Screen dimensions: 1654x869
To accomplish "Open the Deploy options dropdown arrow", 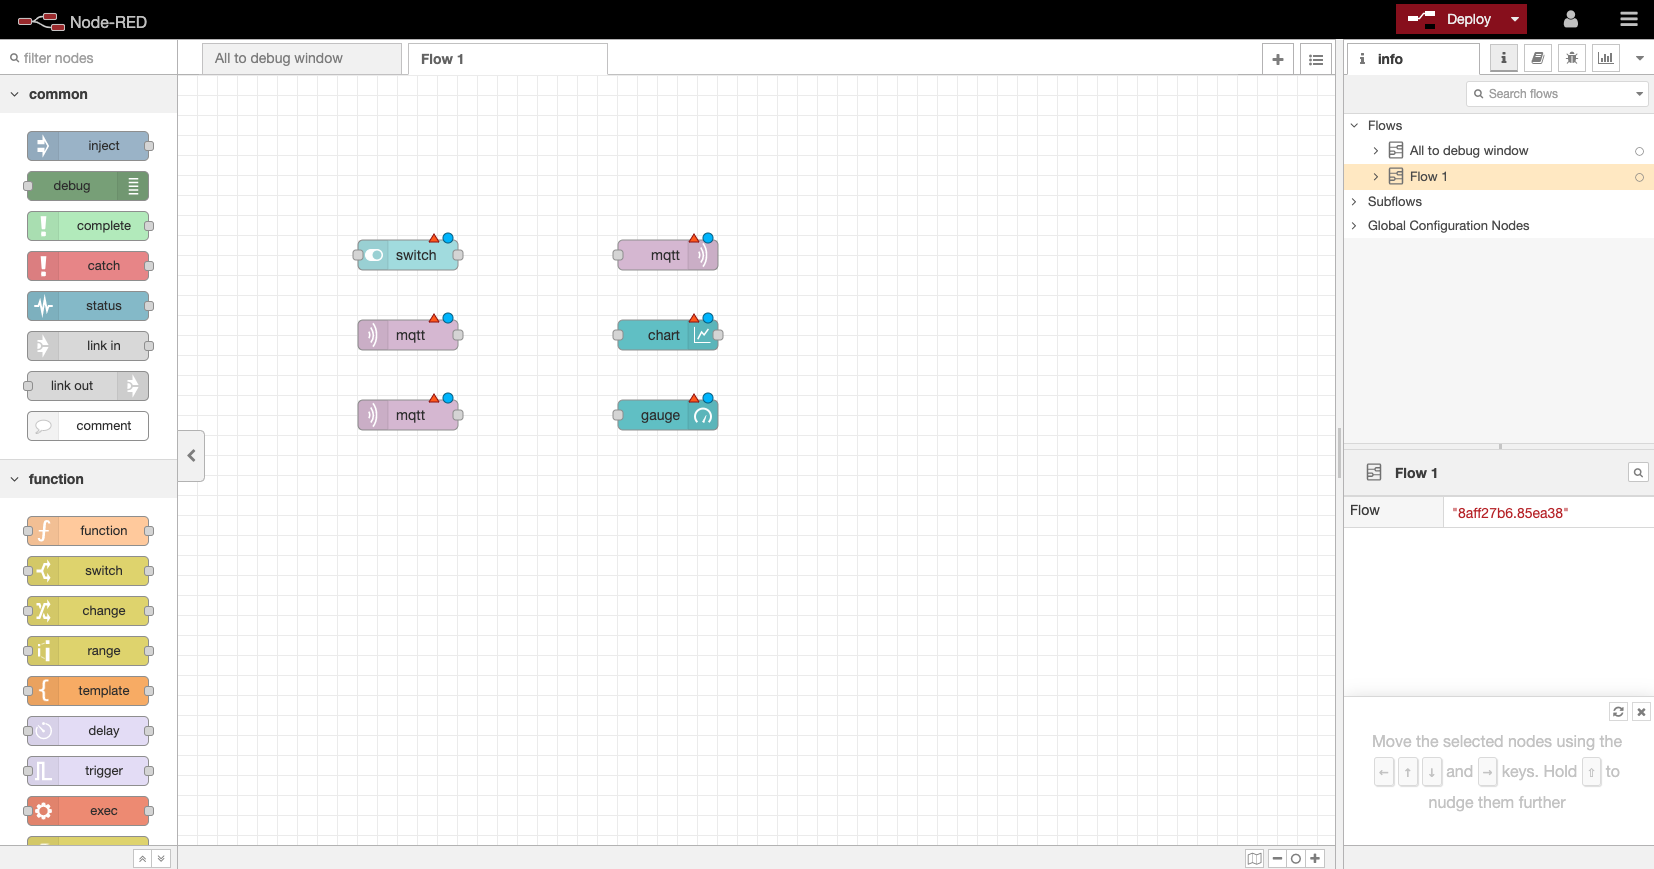I will [1515, 19].
